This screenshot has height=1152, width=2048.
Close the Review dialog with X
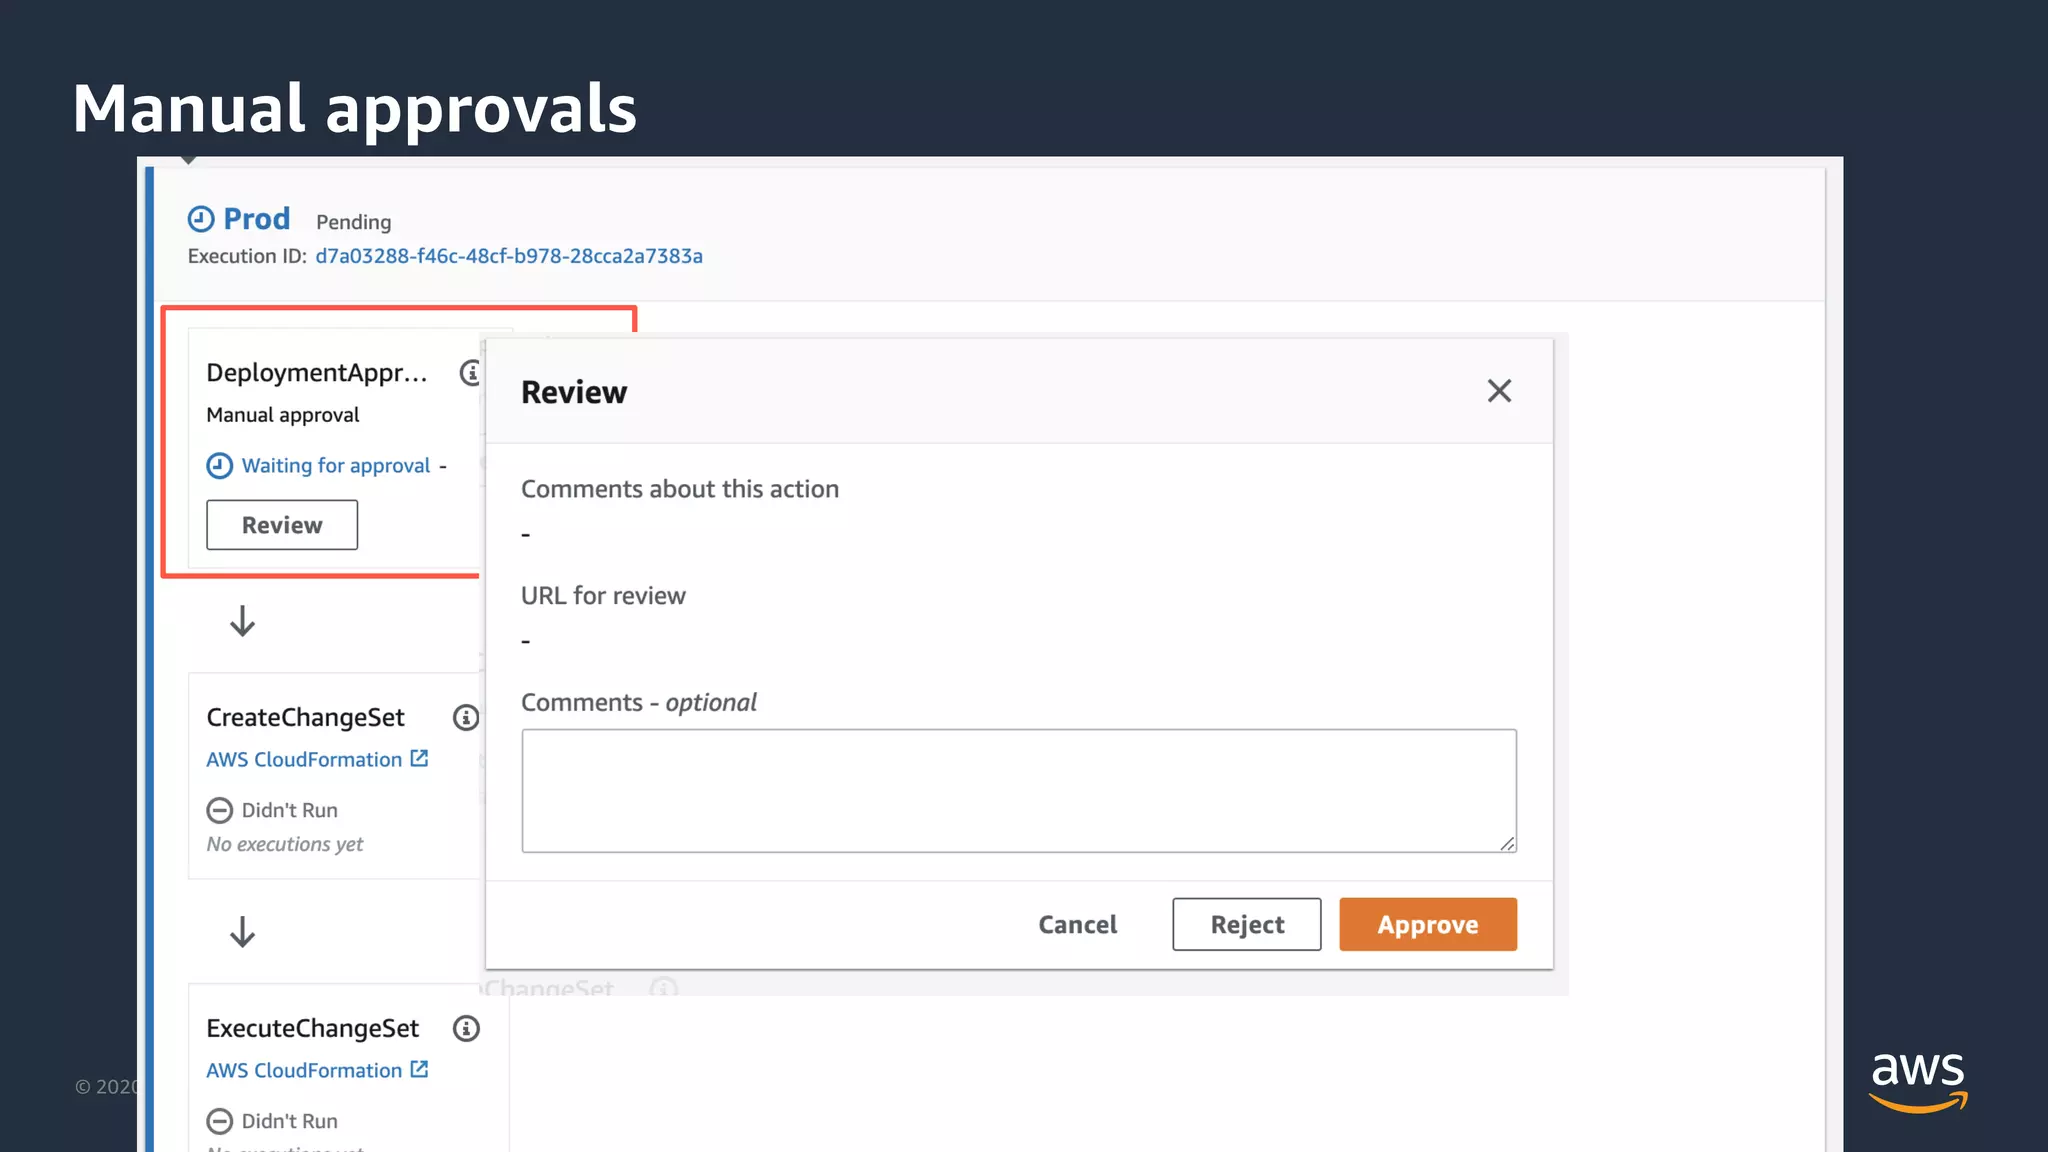[1498, 391]
